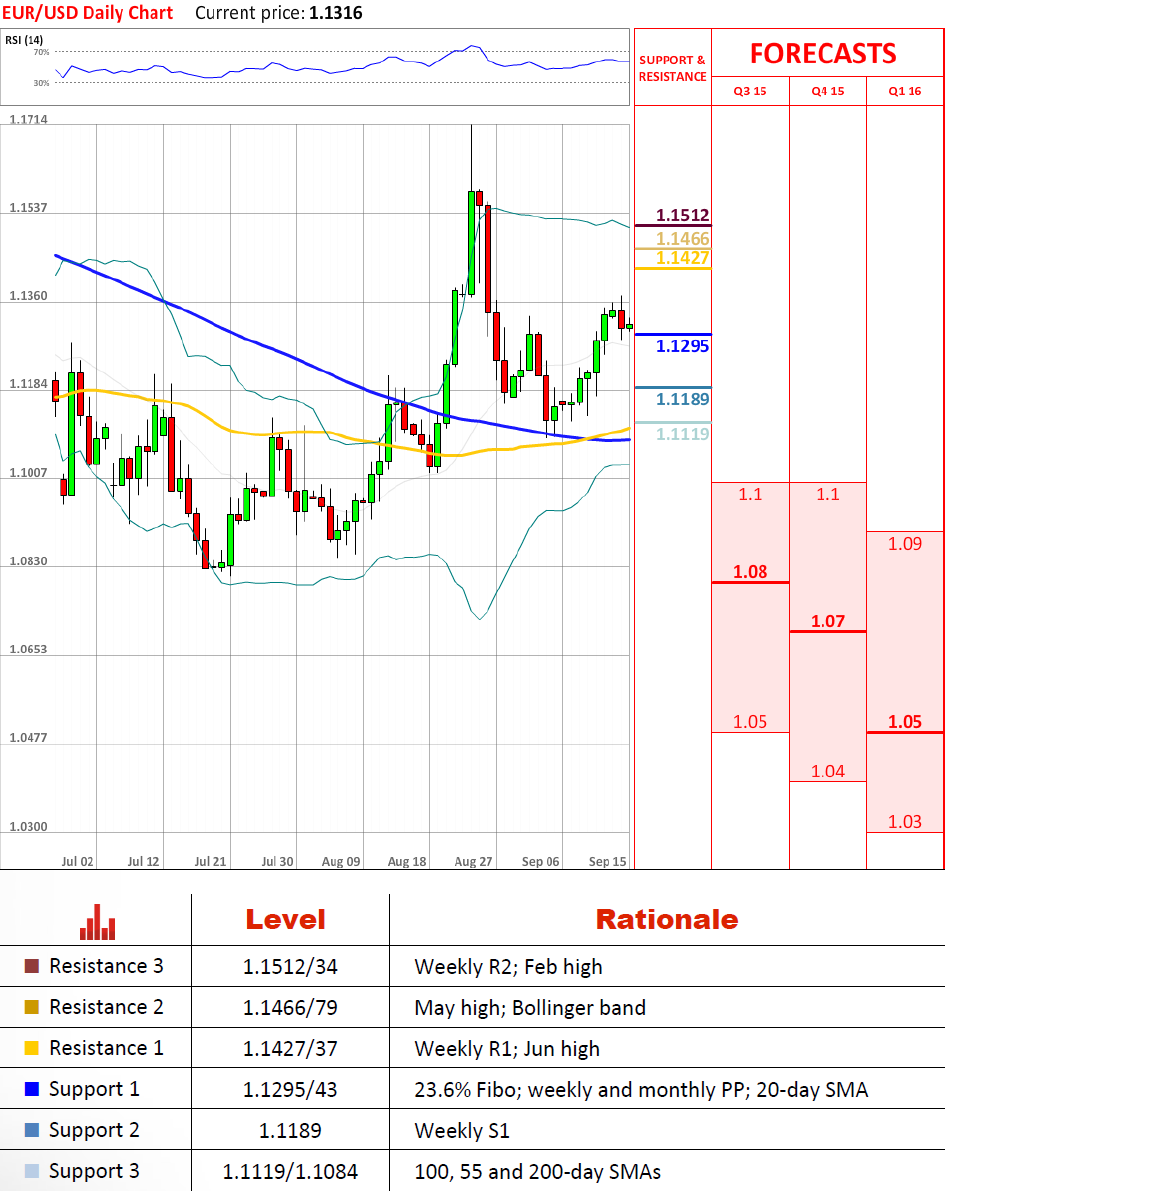
Task: Click the Resistance 3 row label
Action: point(106,966)
